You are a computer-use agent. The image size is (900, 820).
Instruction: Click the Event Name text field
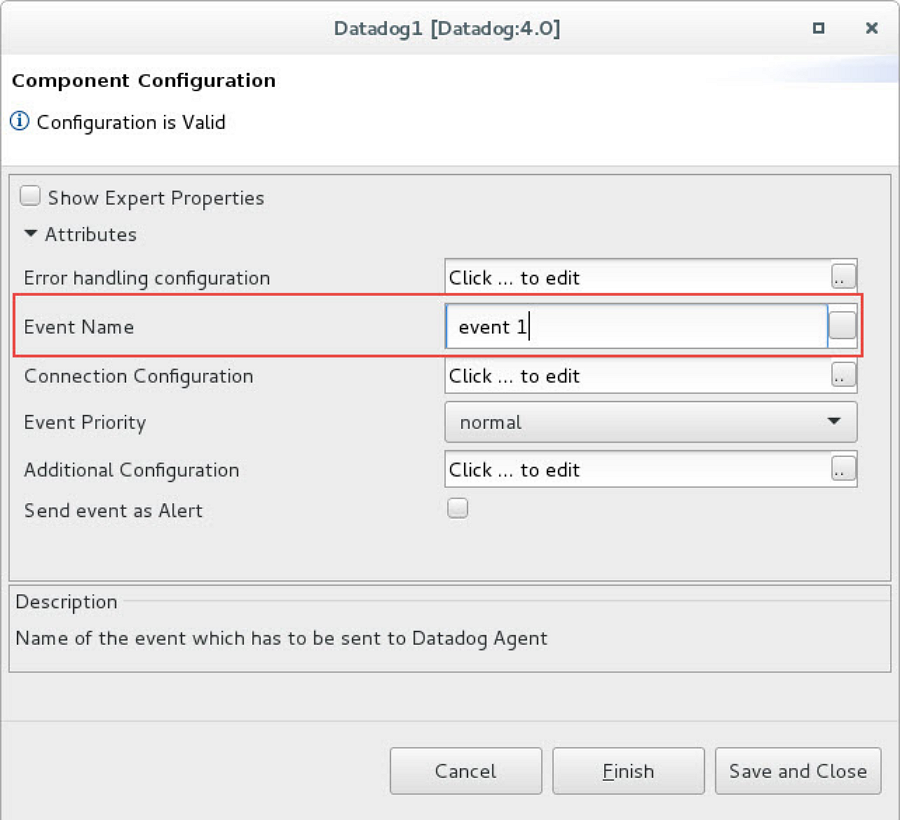(x=637, y=327)
